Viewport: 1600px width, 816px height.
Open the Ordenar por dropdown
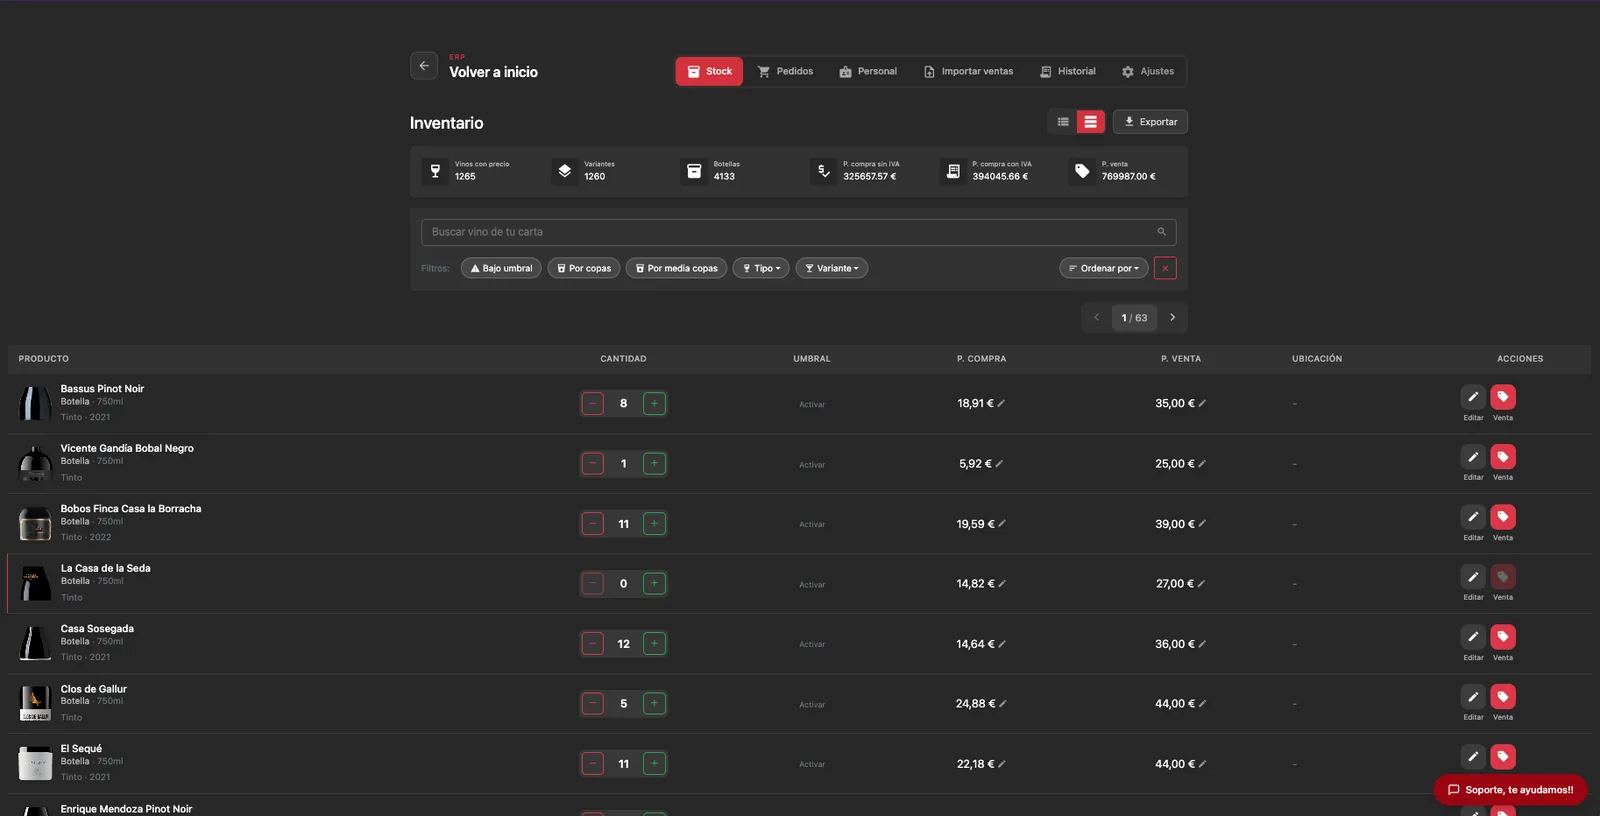[x=1104, y=268]
